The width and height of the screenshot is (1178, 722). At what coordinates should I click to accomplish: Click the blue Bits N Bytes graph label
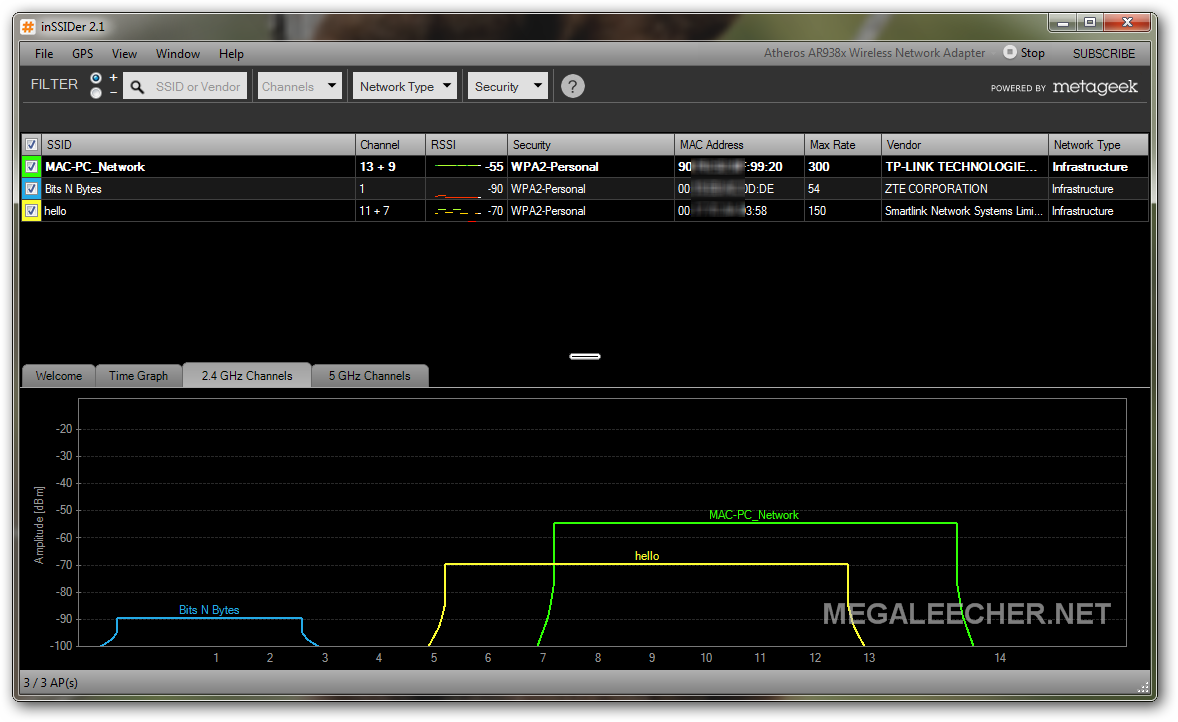pyautogui.click(x=209, y=610)
